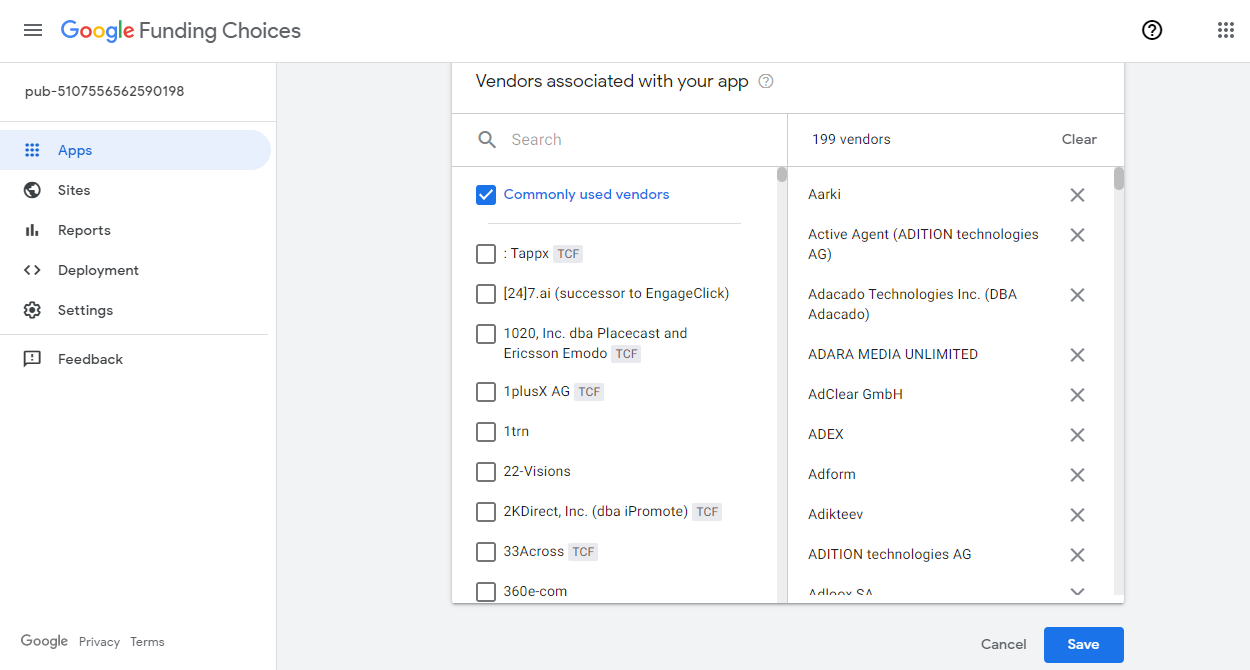Open the Terms link in footer

[x=147, y=642]
